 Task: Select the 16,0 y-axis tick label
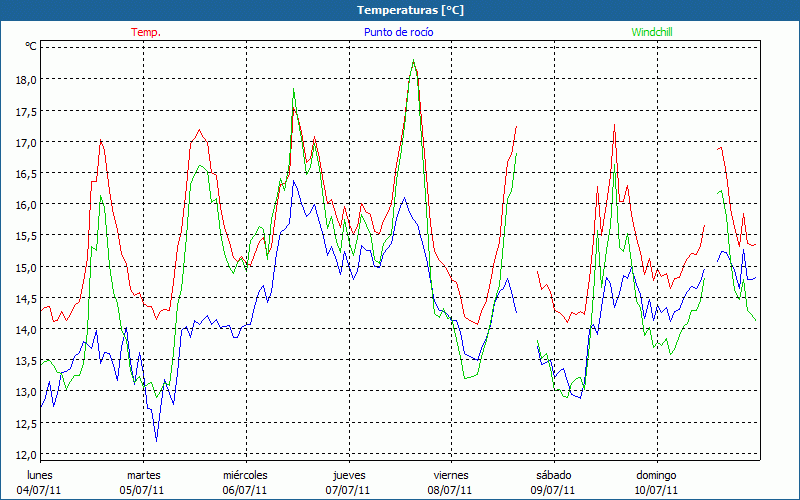[x=25, y=204]
